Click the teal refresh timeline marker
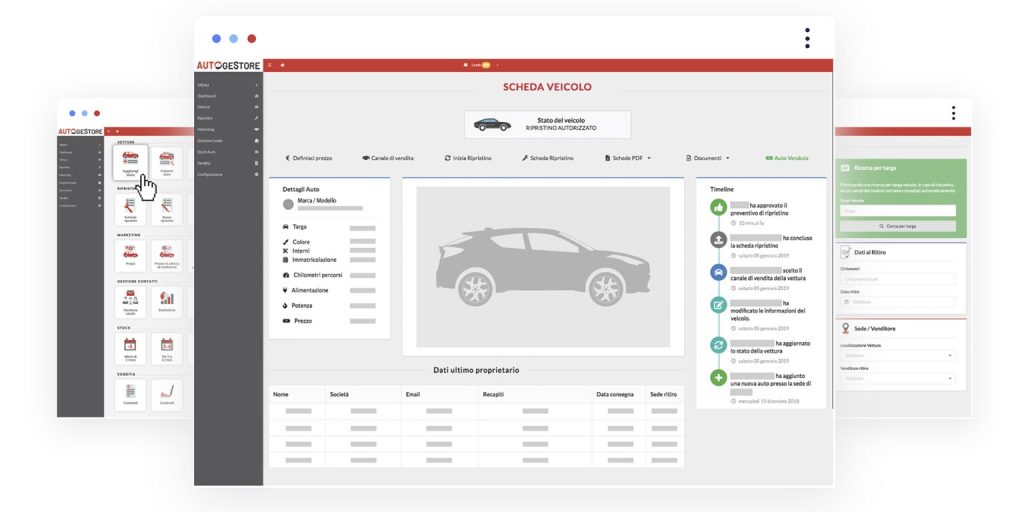The image size is (1024, 512). 719,345
